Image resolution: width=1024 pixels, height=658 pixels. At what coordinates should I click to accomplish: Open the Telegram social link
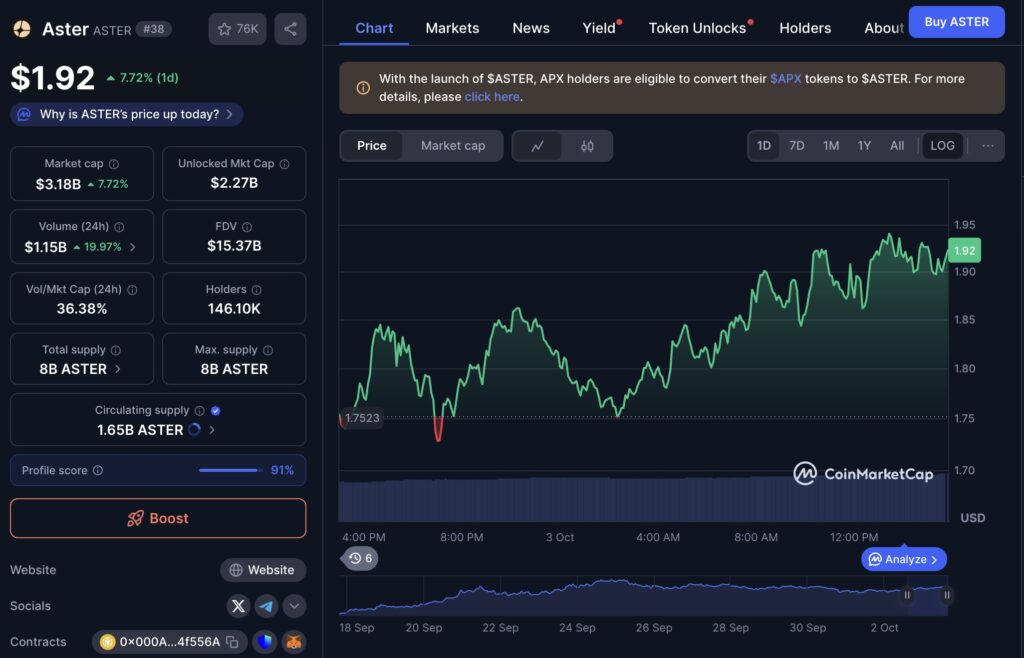point(266,606)
